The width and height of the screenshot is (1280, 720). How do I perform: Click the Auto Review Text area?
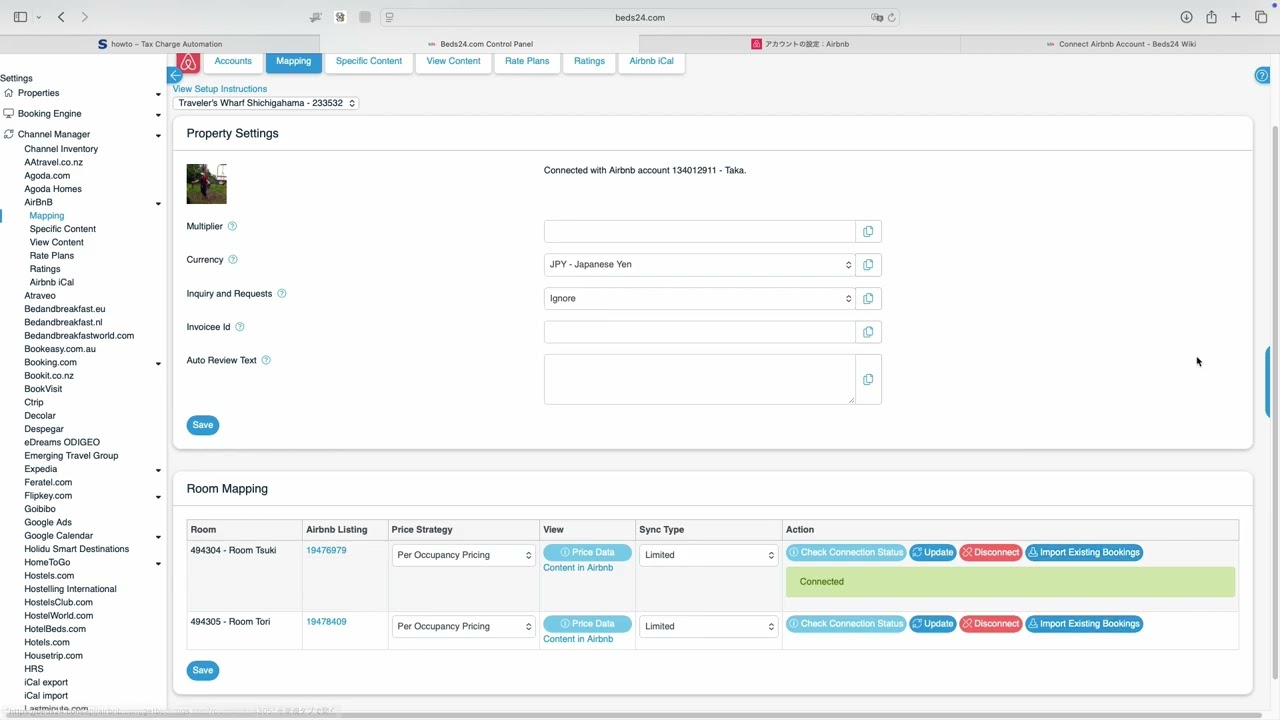[x=699, y=379]
